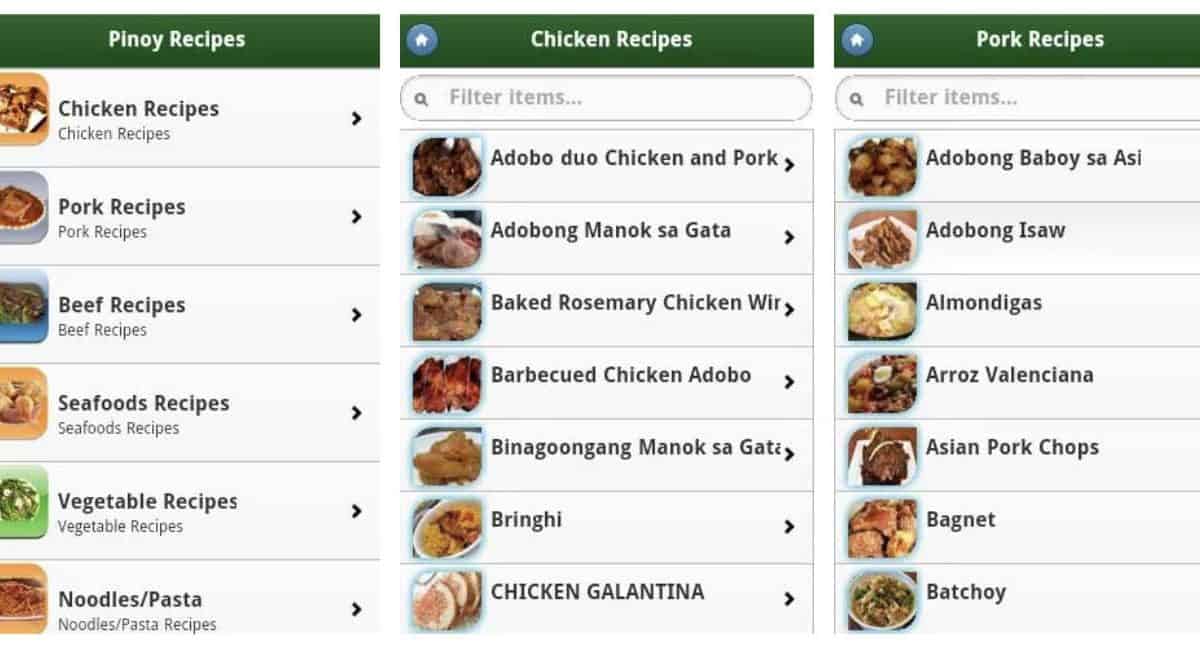Image resolution: width=1200 pixels, height=654 pixels.
Task: Tap the home icon in Chicken Recipes header
Action: [422, 40]
